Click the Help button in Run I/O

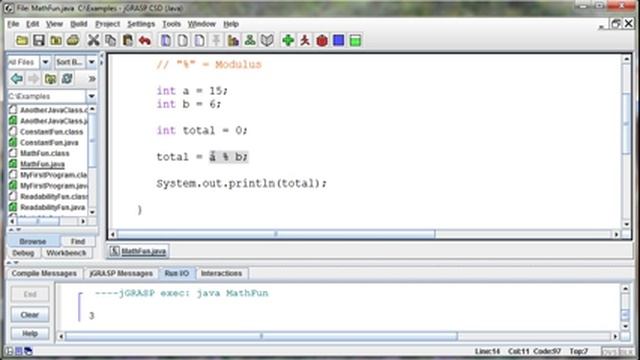pyautogui.click(x=30, y=334)
